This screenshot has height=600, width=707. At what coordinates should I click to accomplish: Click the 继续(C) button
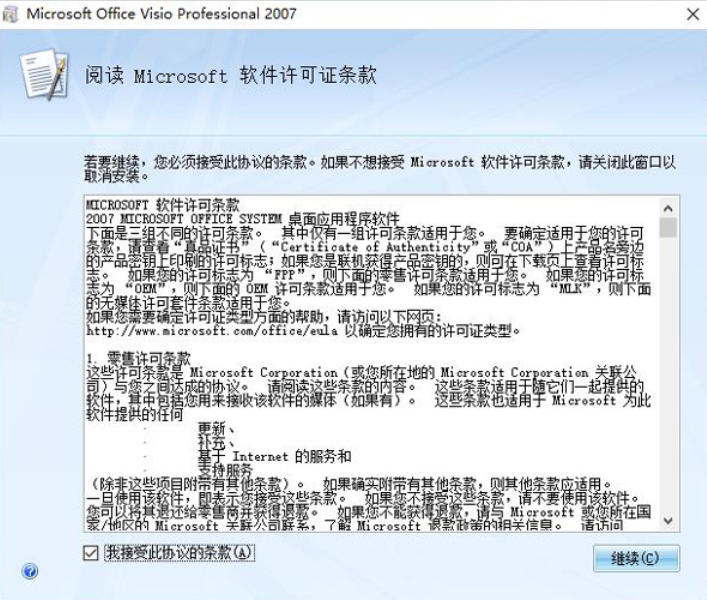click(x=636, y=559)
